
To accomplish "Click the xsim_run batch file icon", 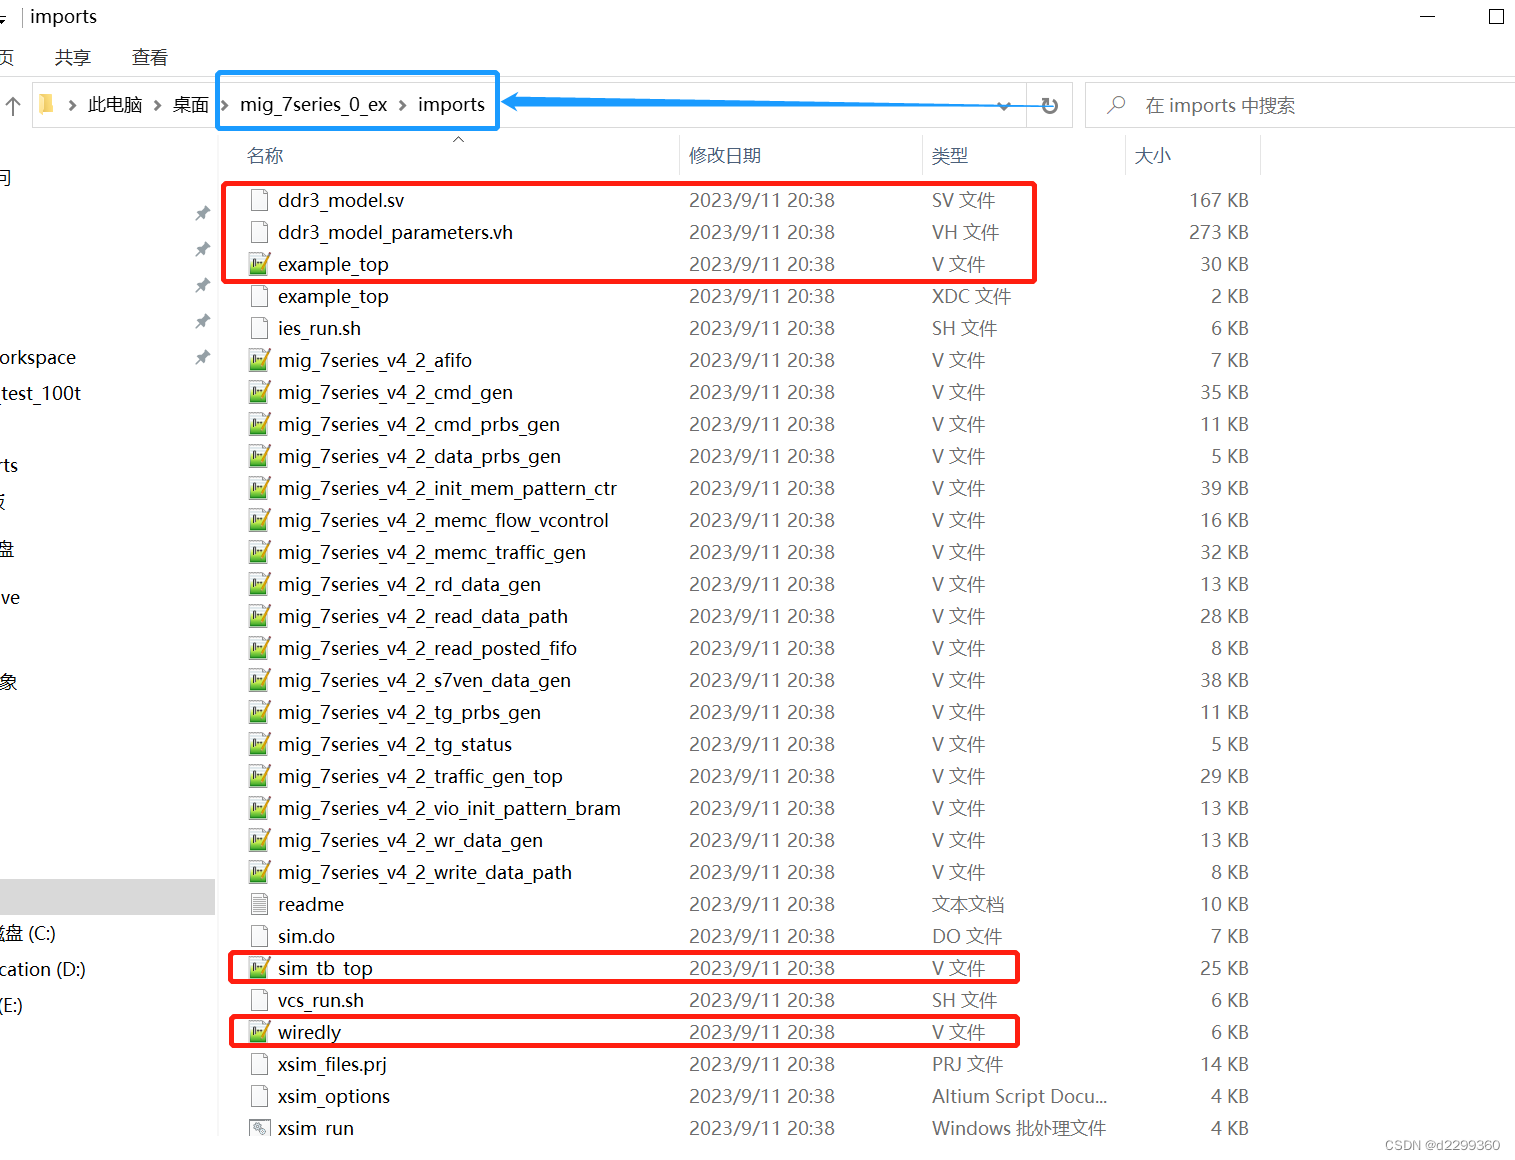I will (x=259, y=1128).
